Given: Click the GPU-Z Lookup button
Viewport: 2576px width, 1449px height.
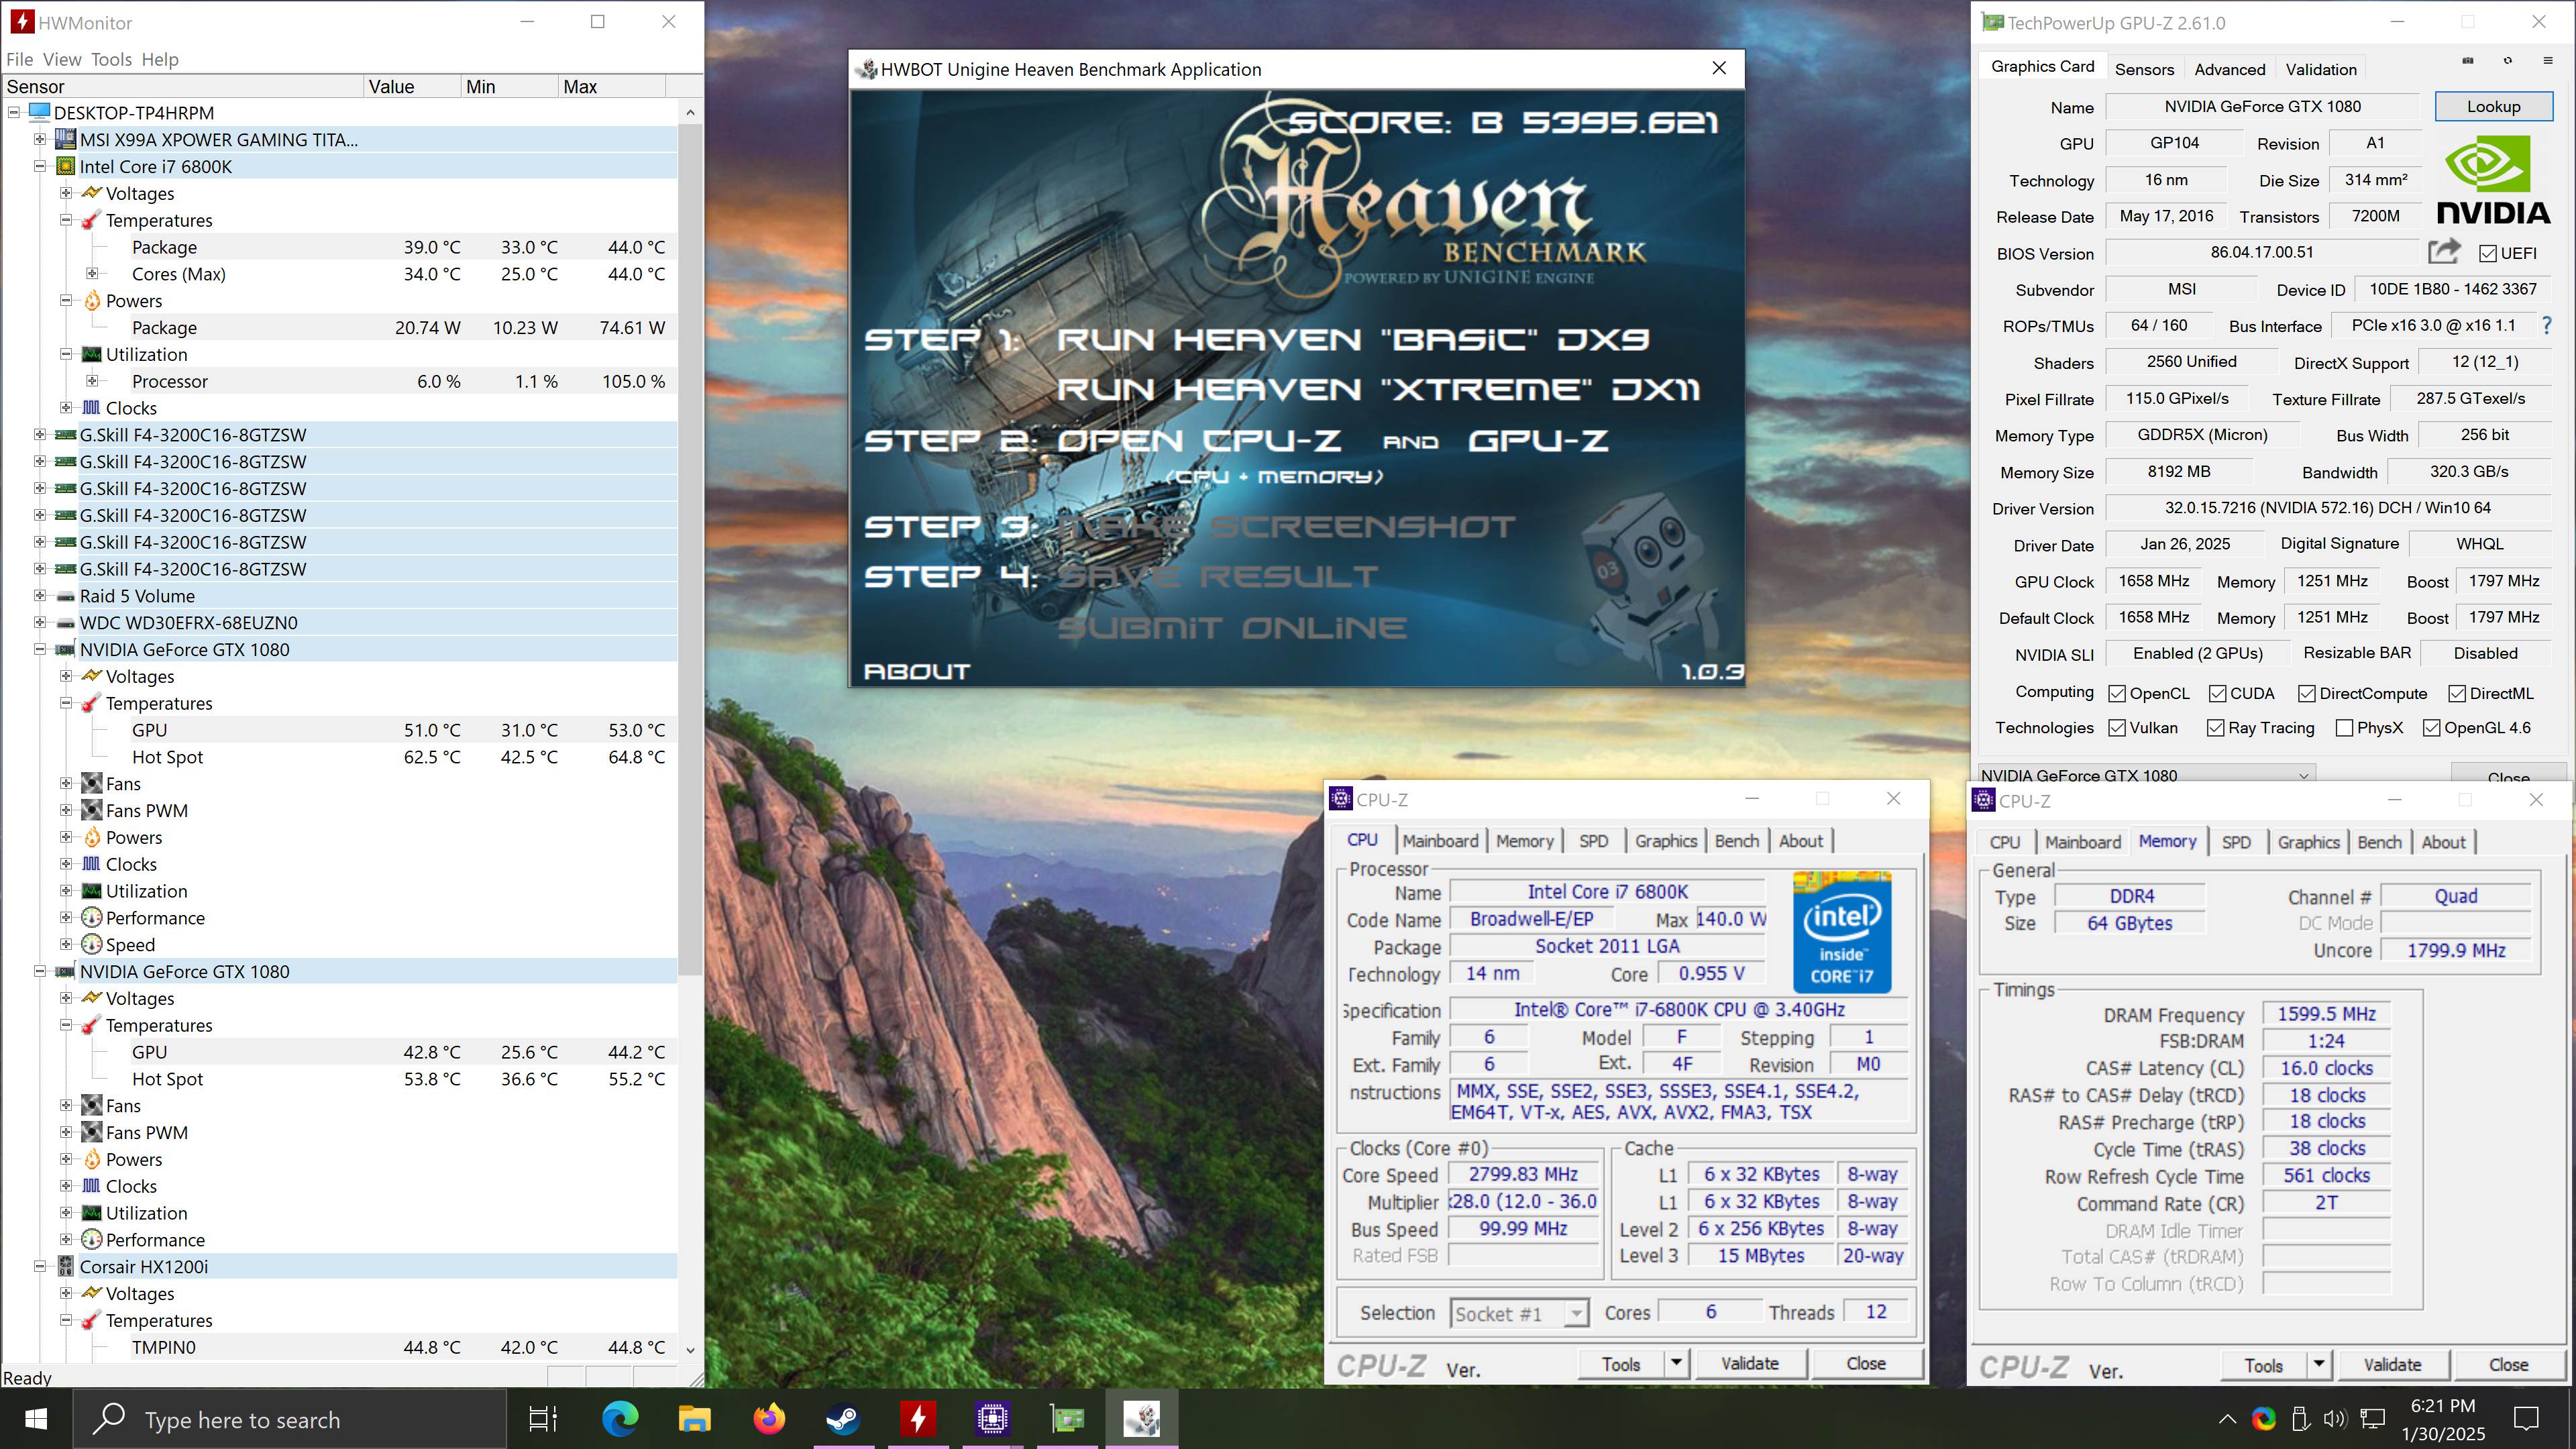Looking at the screenshot, I should click(x=2494, y=106).
